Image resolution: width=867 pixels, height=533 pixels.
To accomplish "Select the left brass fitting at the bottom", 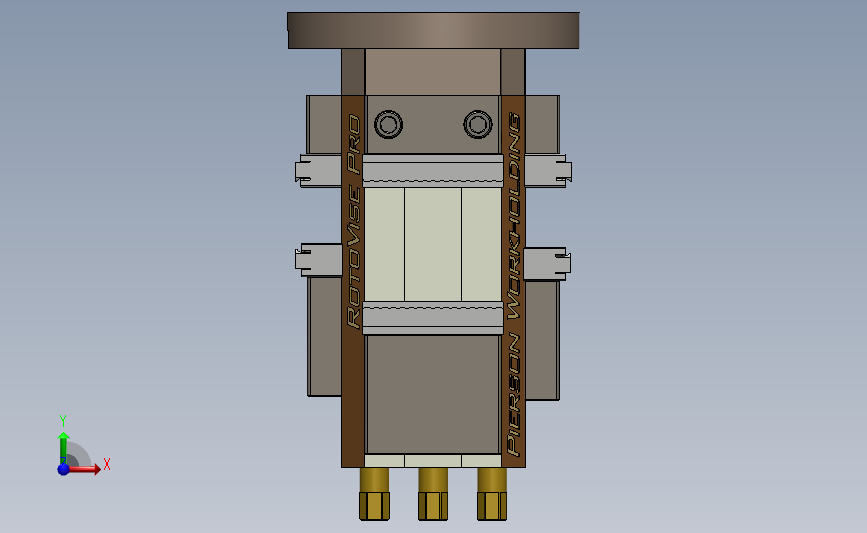I will click(x=374, y=494).
